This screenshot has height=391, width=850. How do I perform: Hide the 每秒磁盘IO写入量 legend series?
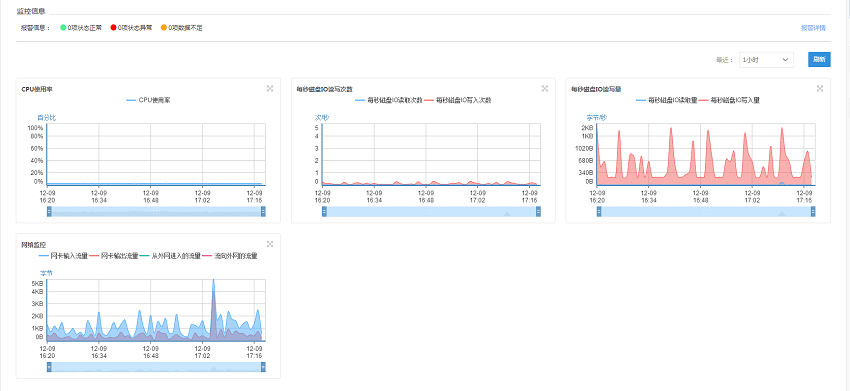730,100
